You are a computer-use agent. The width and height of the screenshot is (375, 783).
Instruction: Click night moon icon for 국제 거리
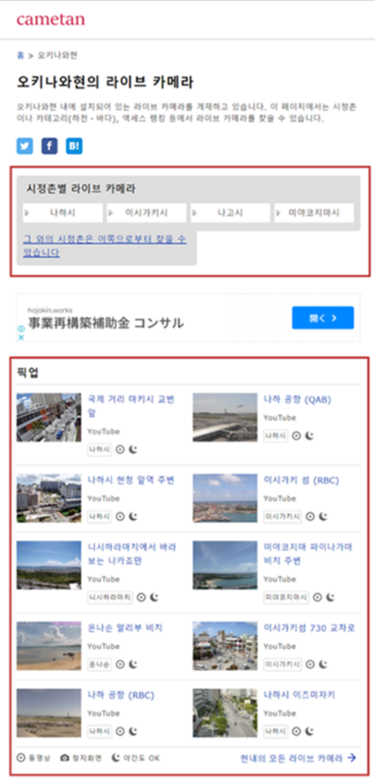(x=133, y=449)
